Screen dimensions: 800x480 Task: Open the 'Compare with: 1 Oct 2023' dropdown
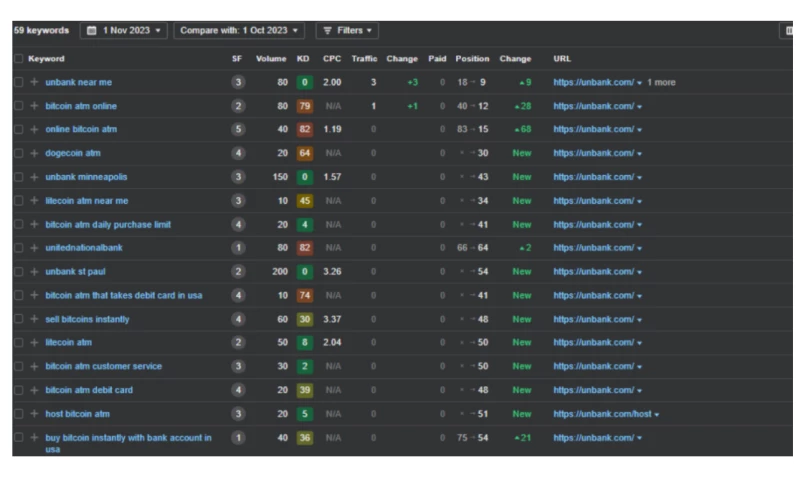click(x=240, y=31)
